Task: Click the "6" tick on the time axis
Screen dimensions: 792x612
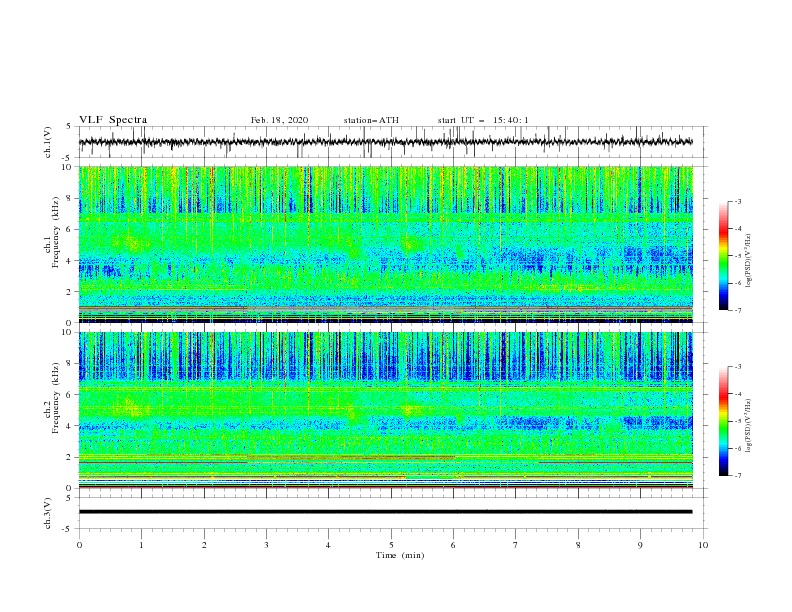Action: tap(453, 545)
